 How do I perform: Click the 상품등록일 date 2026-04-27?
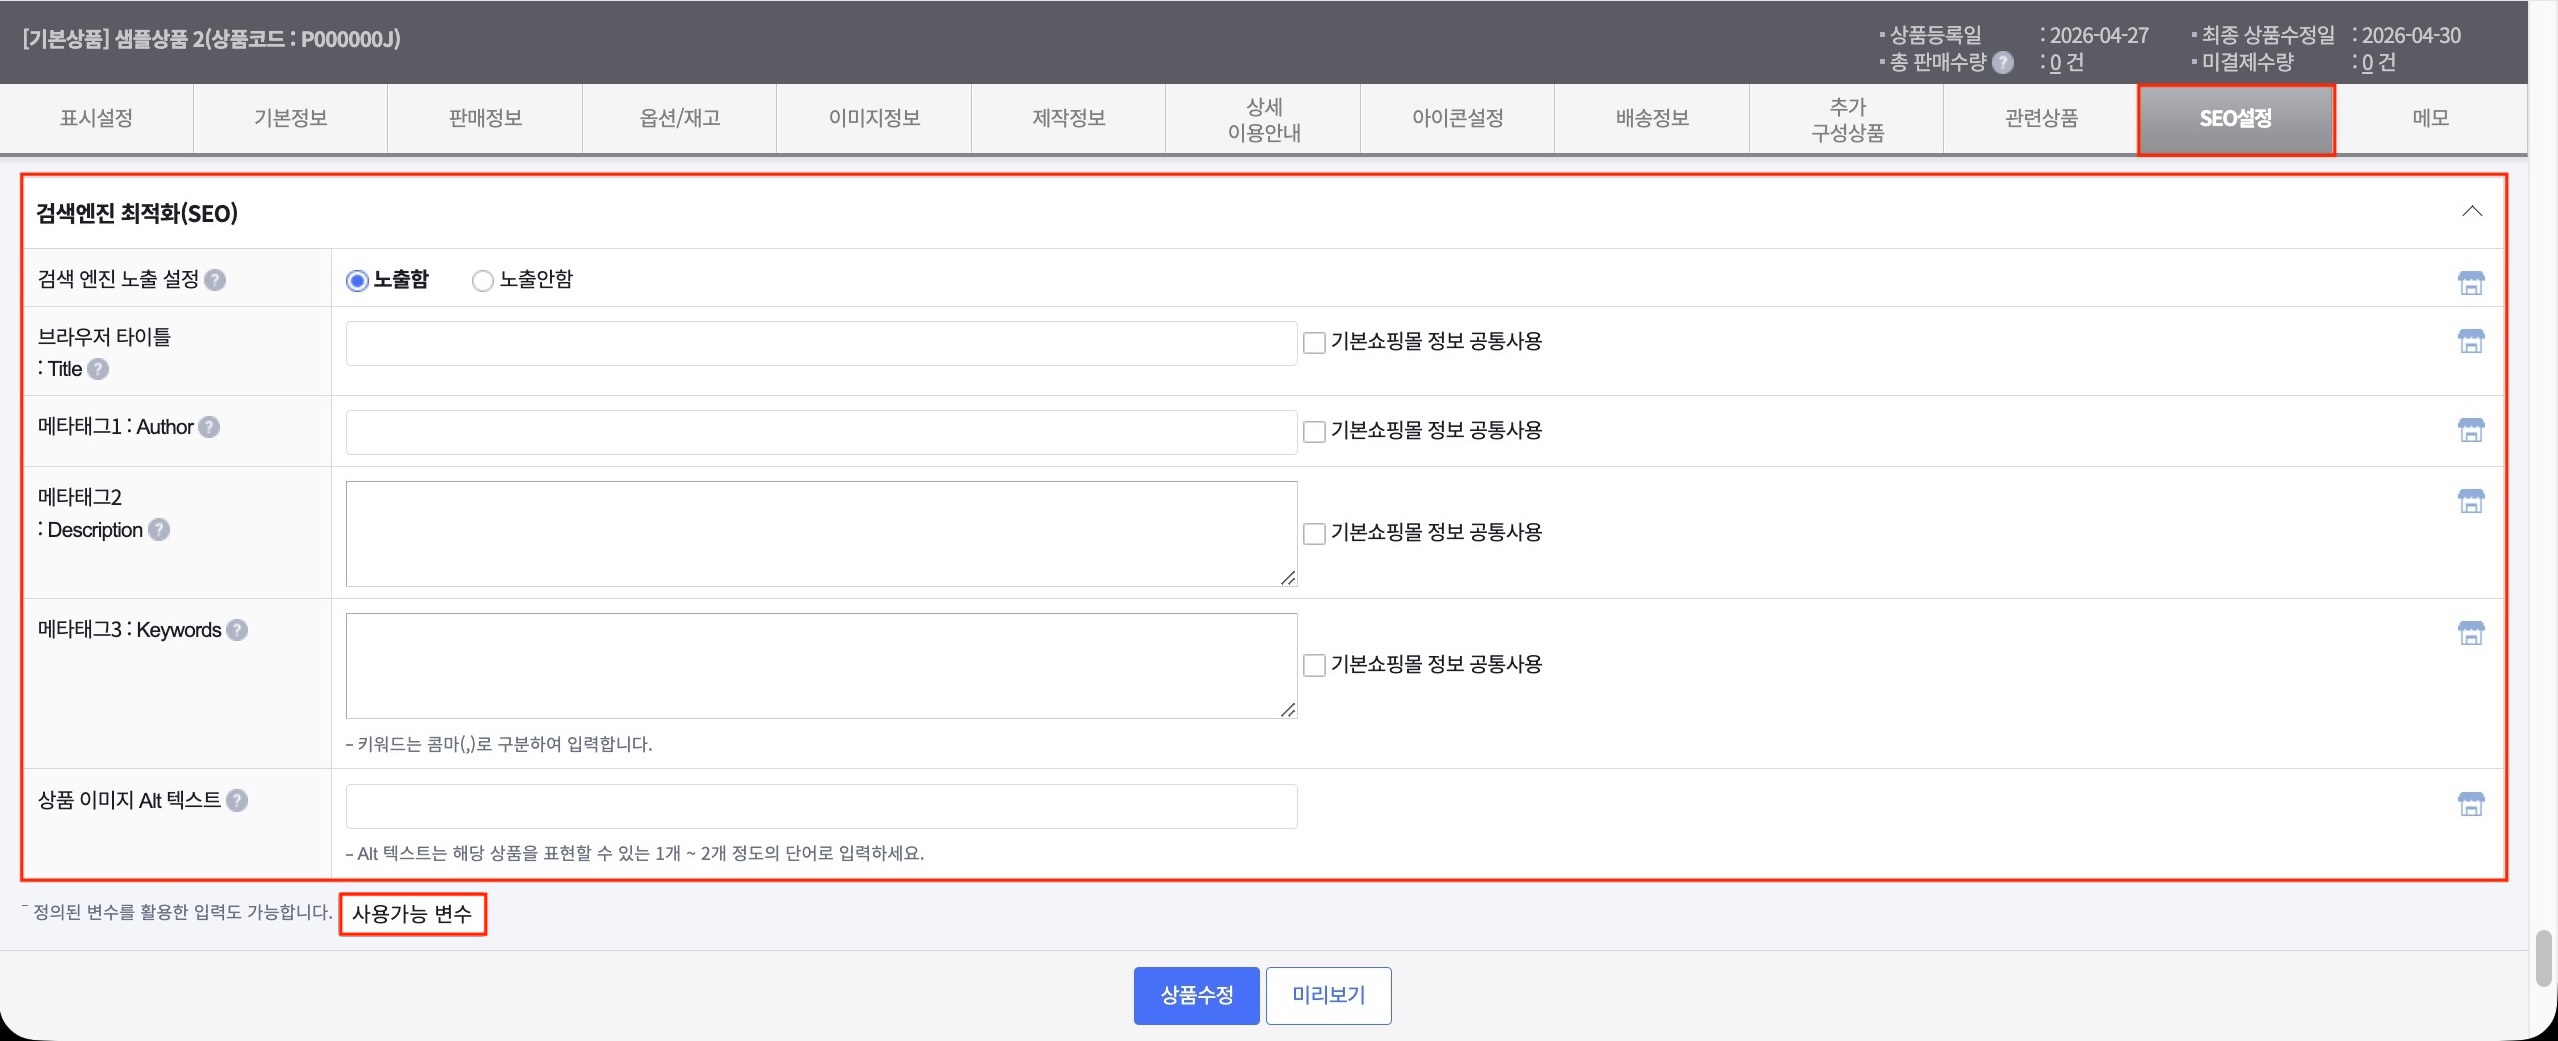click(x=2099, y=36)
